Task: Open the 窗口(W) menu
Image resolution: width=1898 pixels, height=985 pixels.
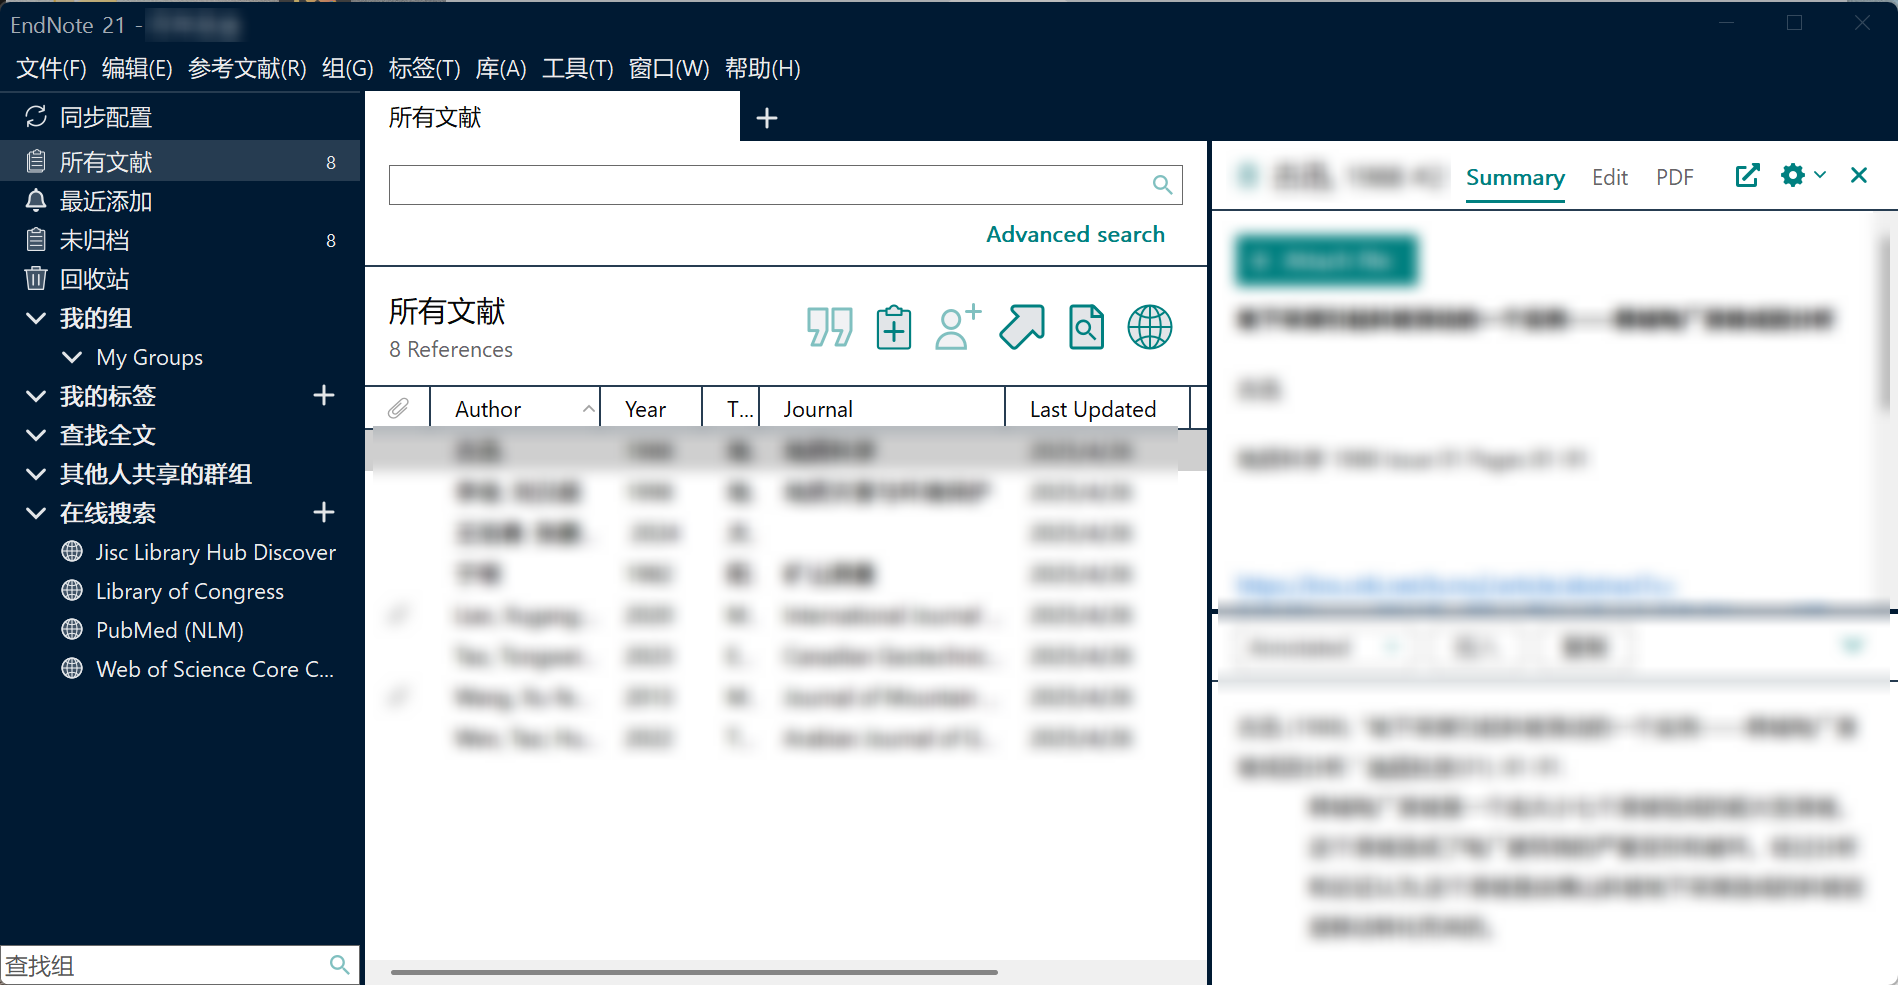Action: (668, 68)
